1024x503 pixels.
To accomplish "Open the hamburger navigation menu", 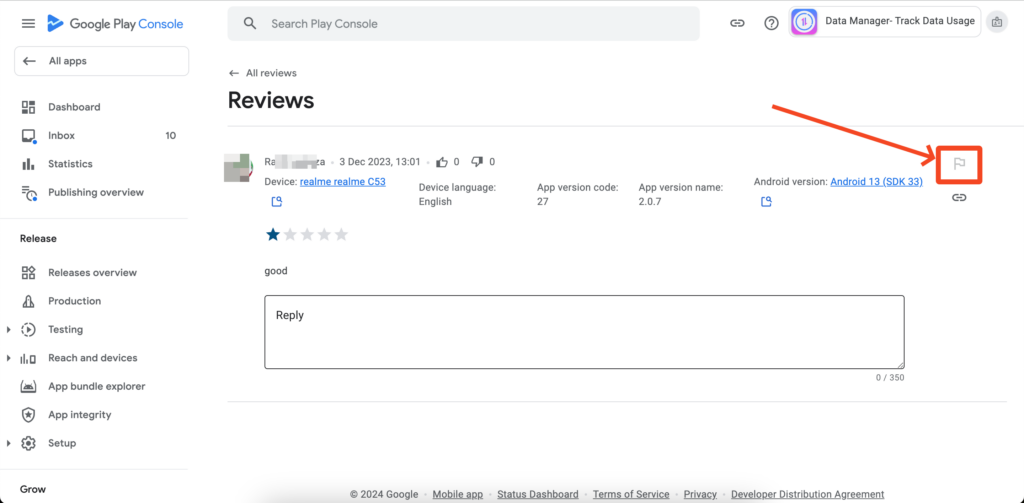I will (x=28, y=23).
